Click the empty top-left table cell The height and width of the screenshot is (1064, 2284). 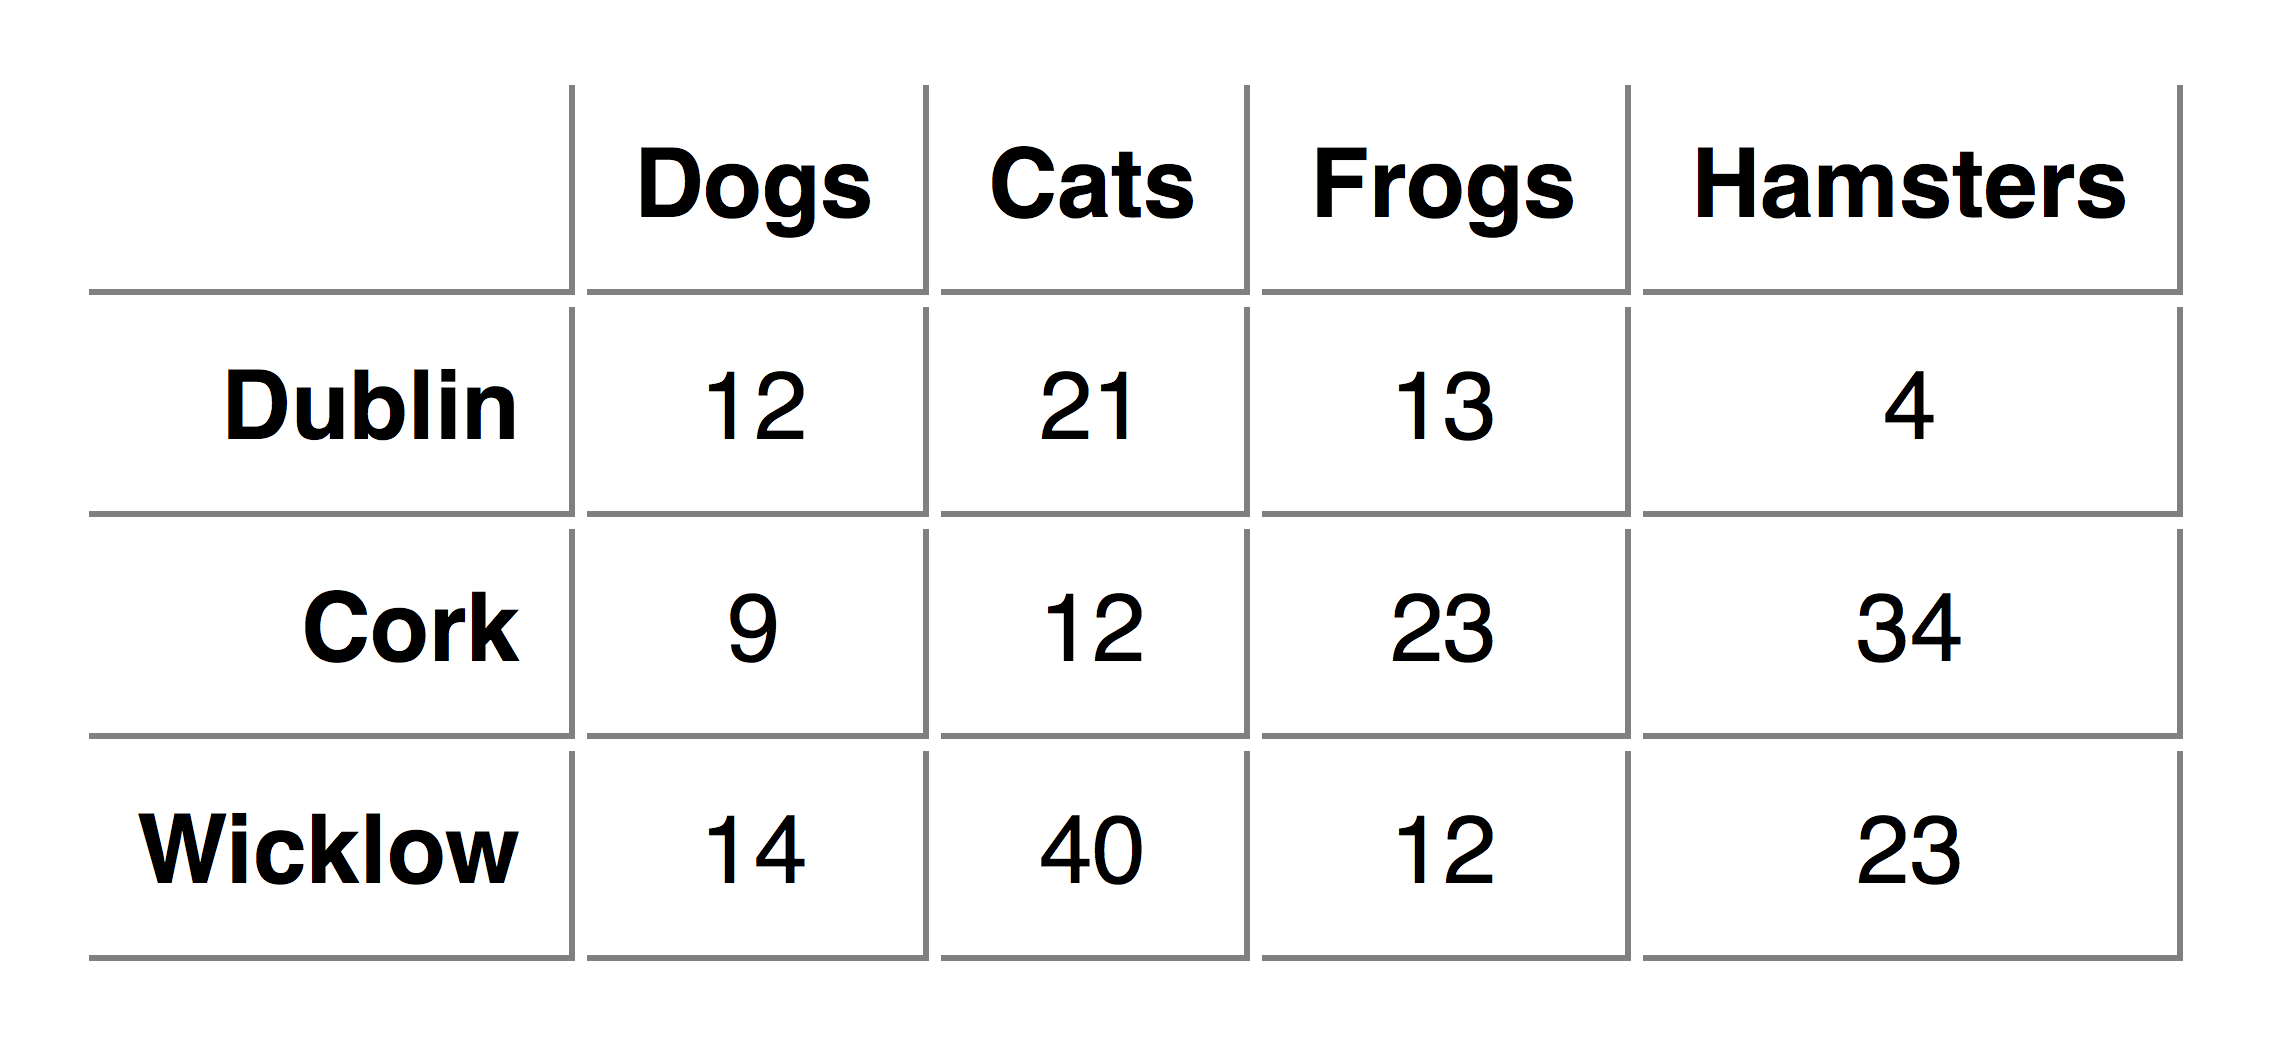coord(331,189)
